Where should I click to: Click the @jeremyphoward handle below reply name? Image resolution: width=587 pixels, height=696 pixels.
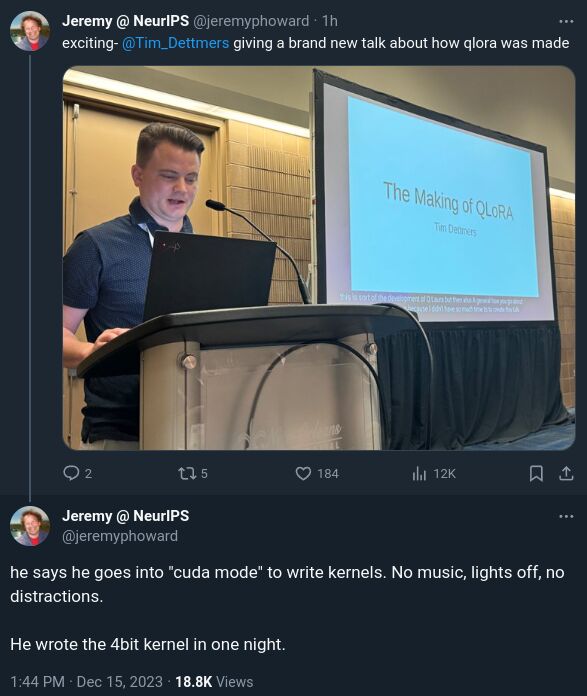point(120,536)
